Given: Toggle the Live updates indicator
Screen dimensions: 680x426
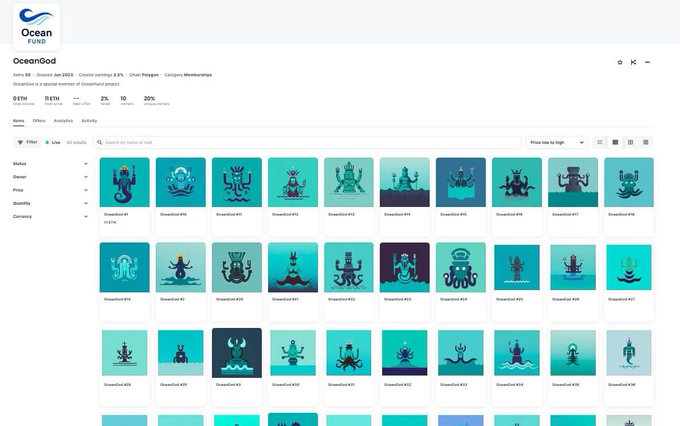Looking at the screenshot, I should pyautogui.click(x=53, y=142).
